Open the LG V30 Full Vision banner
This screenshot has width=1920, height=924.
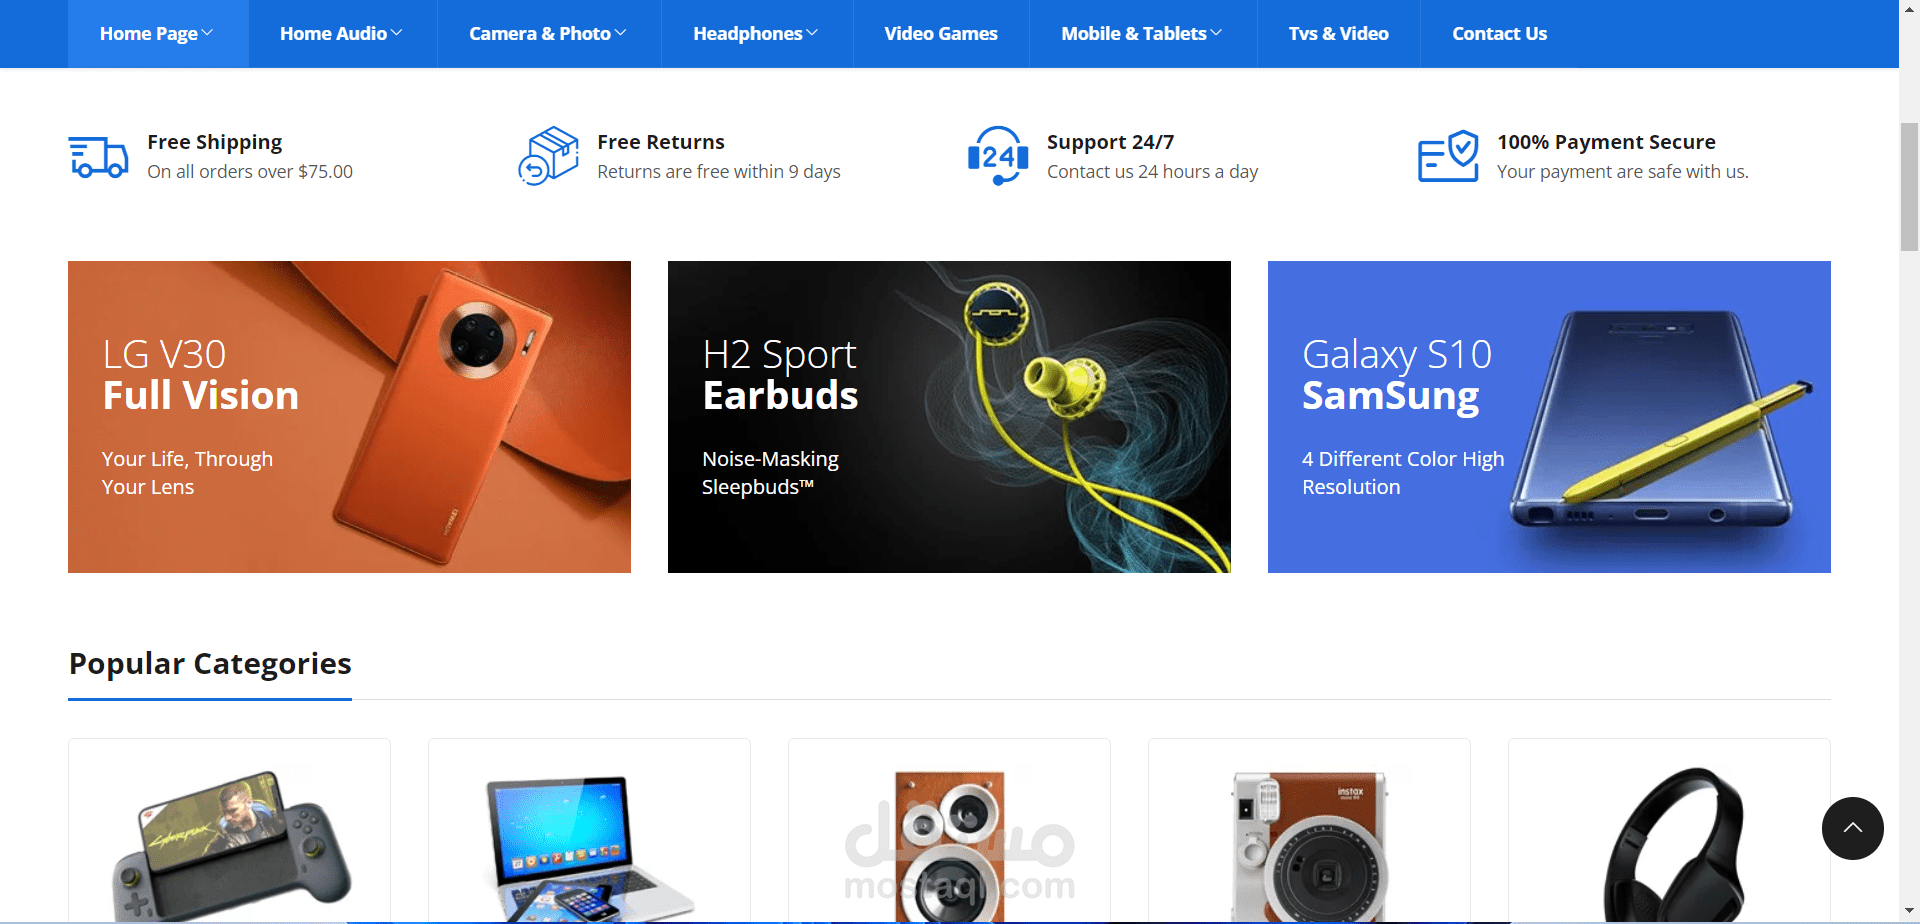pyautogui.click(x=349, y=417)
